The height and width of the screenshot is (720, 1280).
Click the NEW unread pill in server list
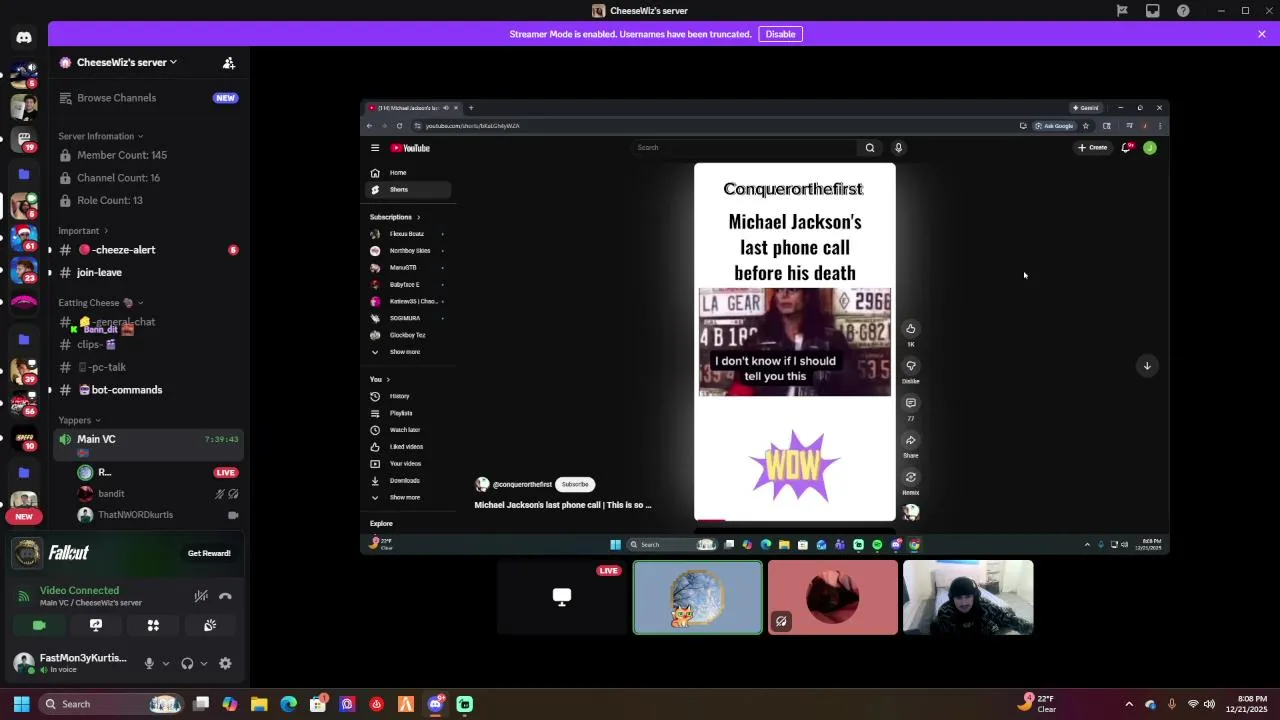click(x=24, y=517)
